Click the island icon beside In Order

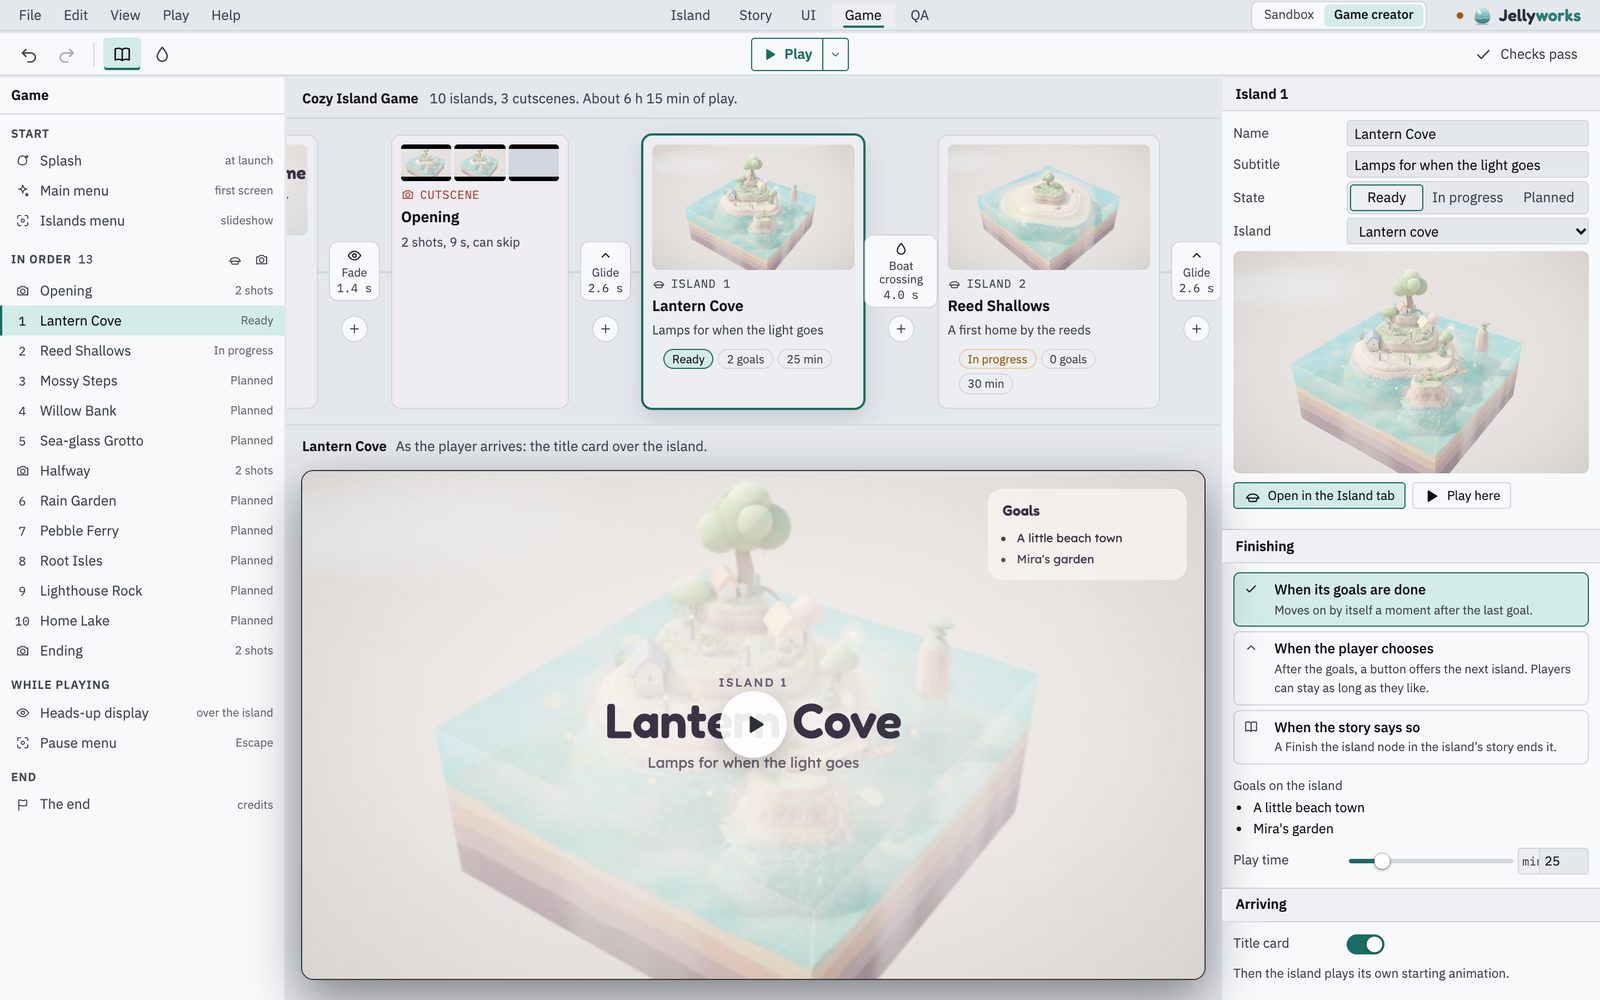coord(235,260)
